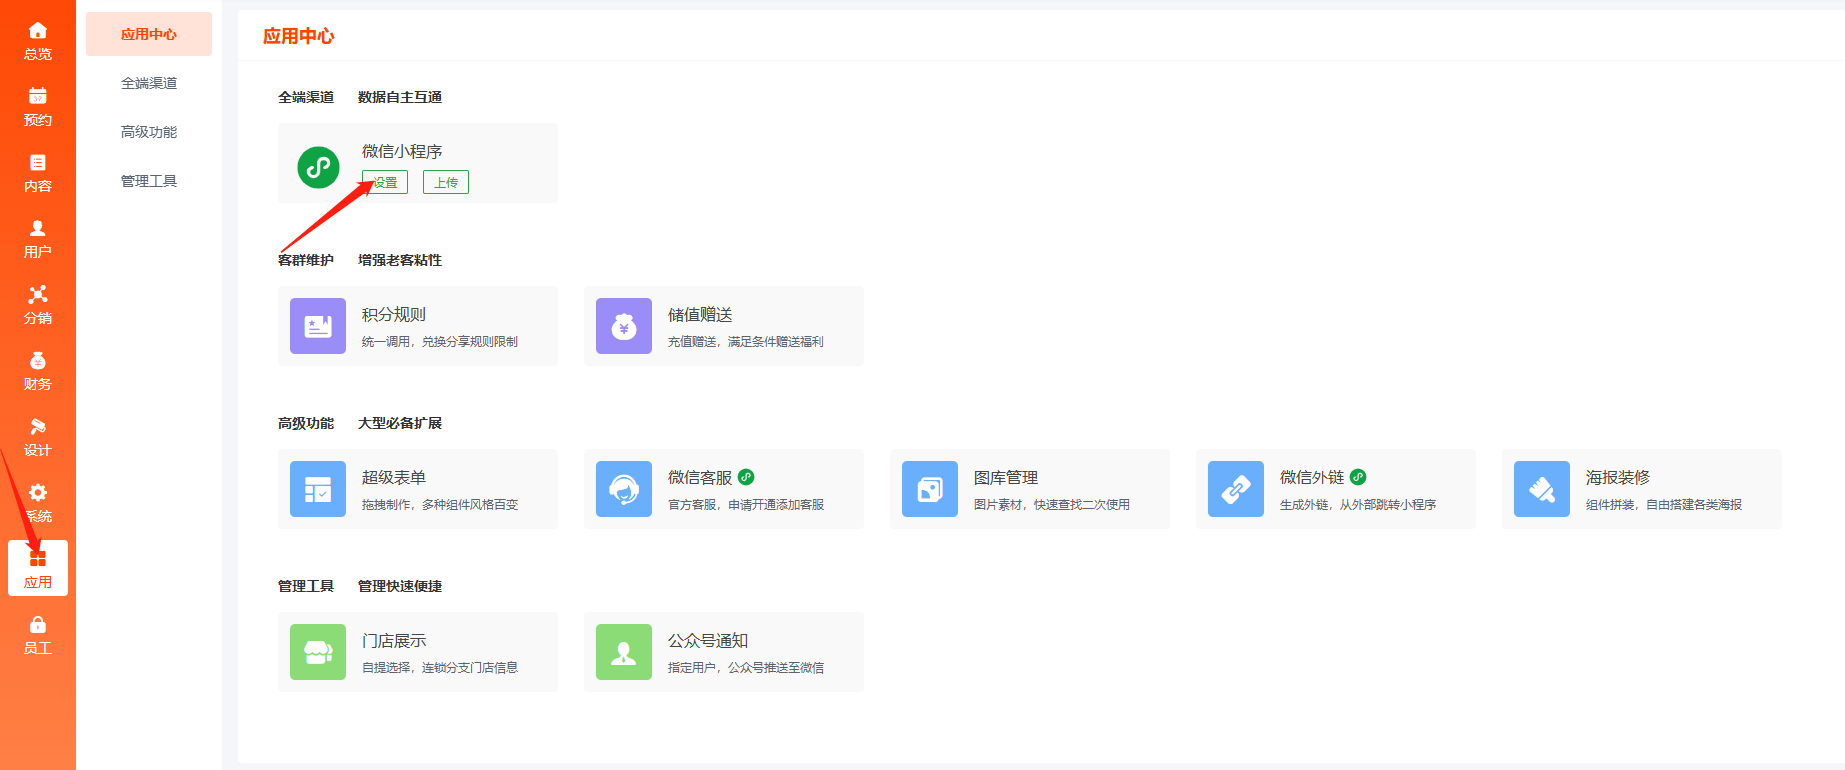Open the 公众号通知 user notification icon
The width and height of the screenshot is (1845, 770).
(x=624, y=652)
